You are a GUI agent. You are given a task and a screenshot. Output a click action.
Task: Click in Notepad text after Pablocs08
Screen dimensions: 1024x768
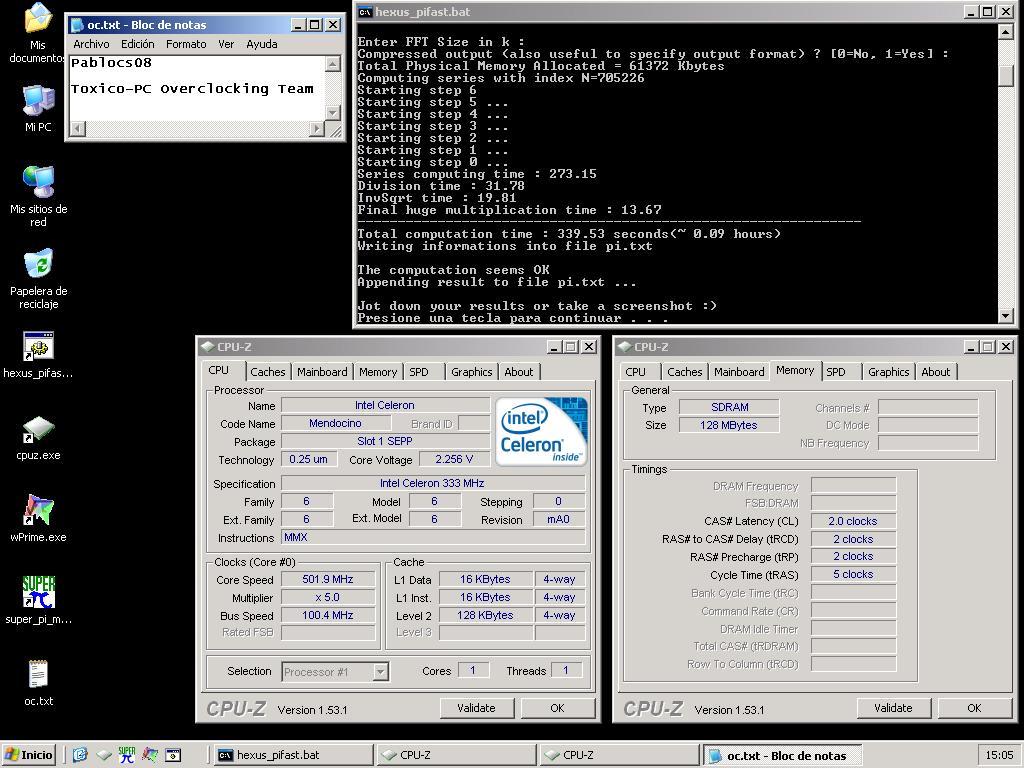coord(154,63)
